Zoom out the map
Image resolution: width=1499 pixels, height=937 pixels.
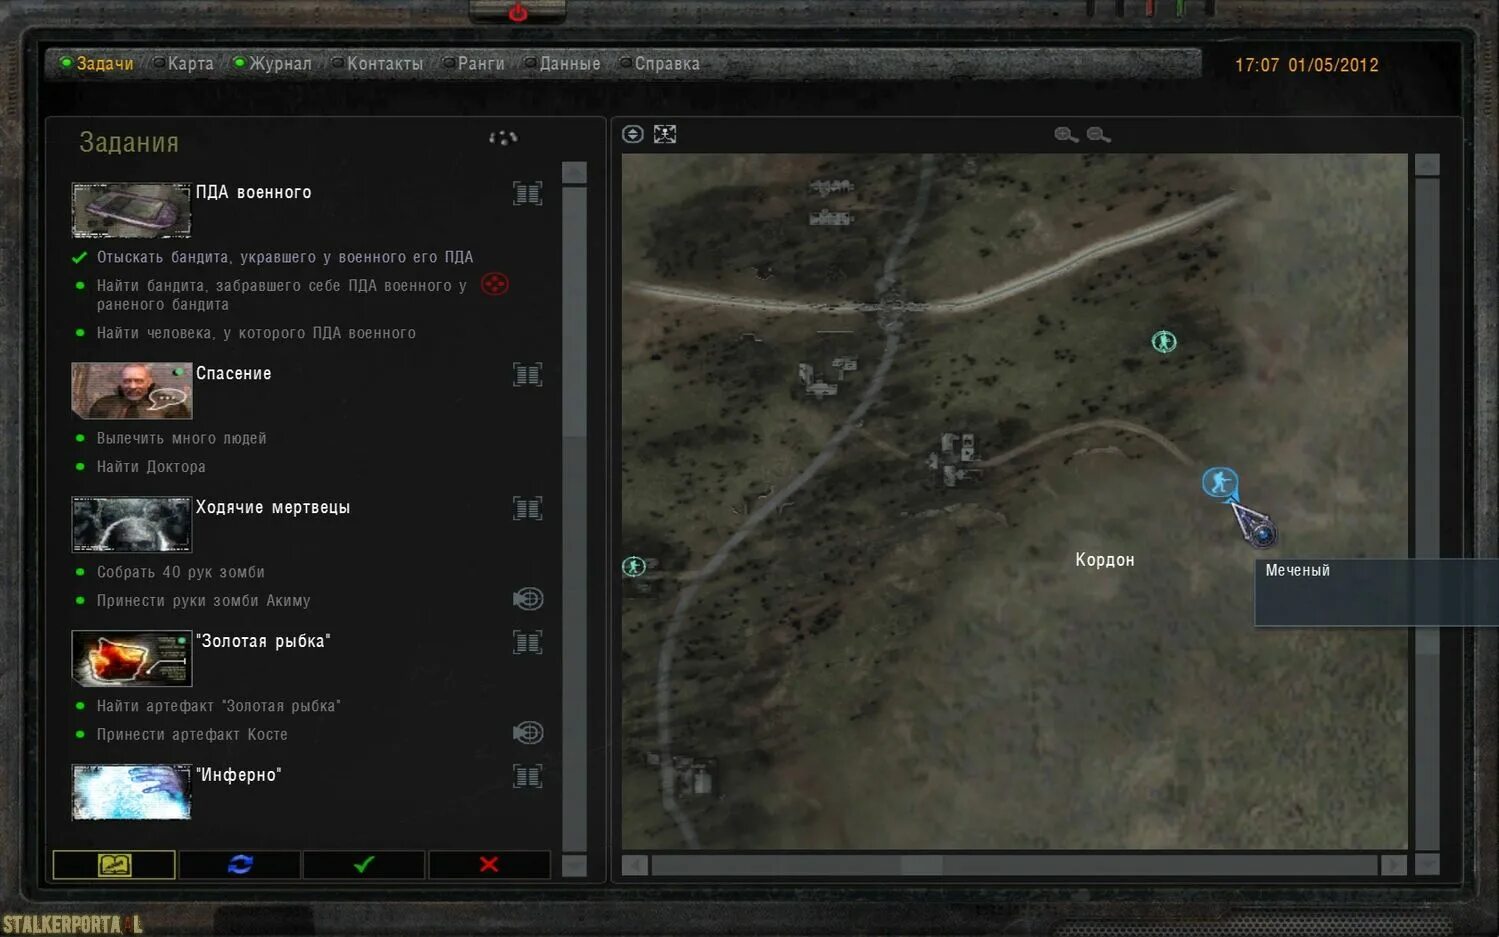tap(1098, 135)
